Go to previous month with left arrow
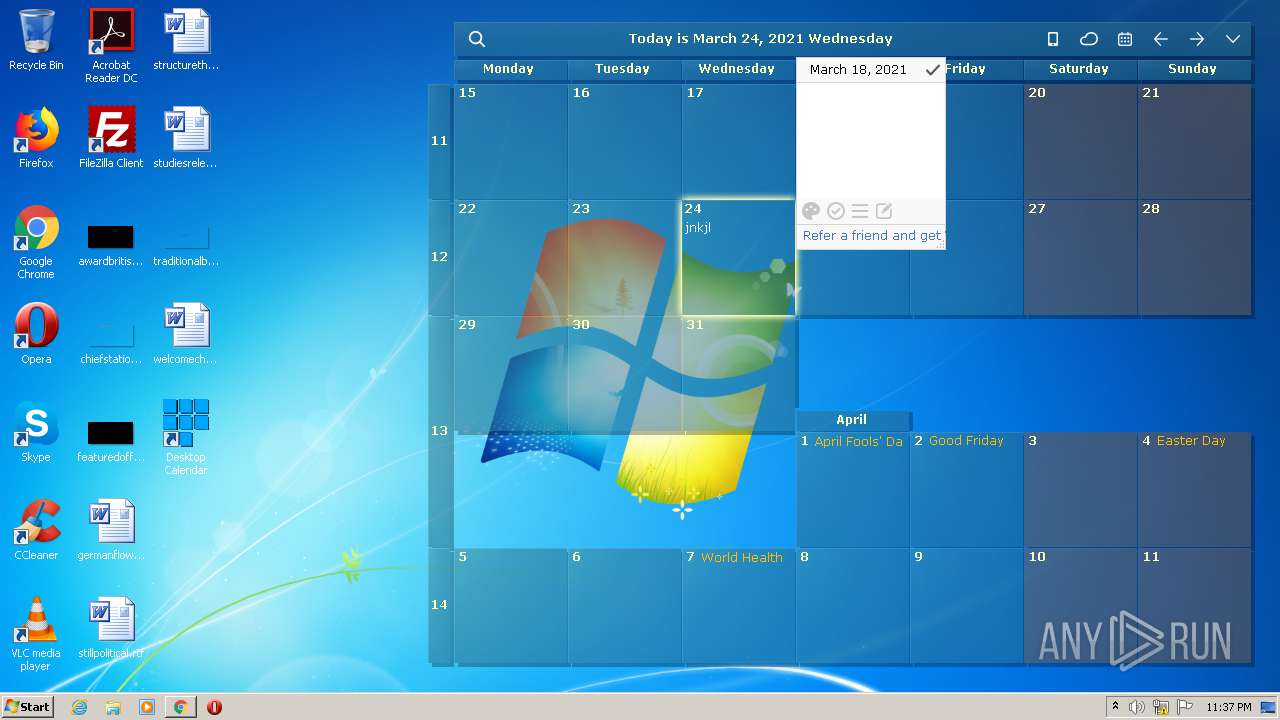 tap(1161, 39)
